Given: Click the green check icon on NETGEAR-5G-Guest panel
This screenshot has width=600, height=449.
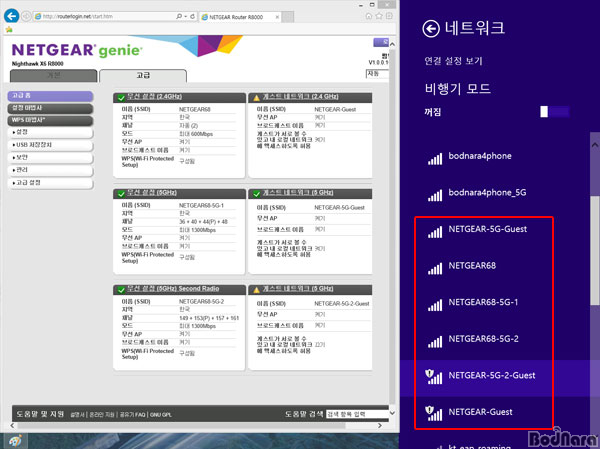Looking at the screenshot, I should pos(256,194).
